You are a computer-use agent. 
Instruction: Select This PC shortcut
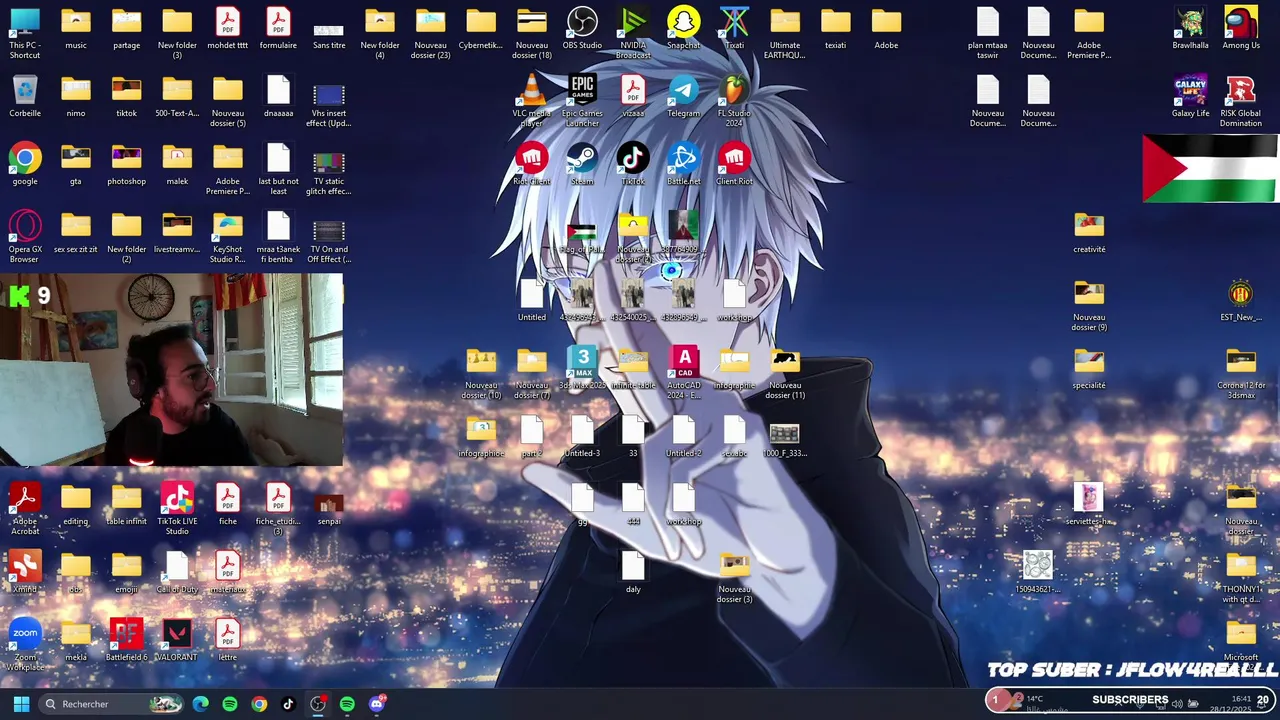point(25,32)
